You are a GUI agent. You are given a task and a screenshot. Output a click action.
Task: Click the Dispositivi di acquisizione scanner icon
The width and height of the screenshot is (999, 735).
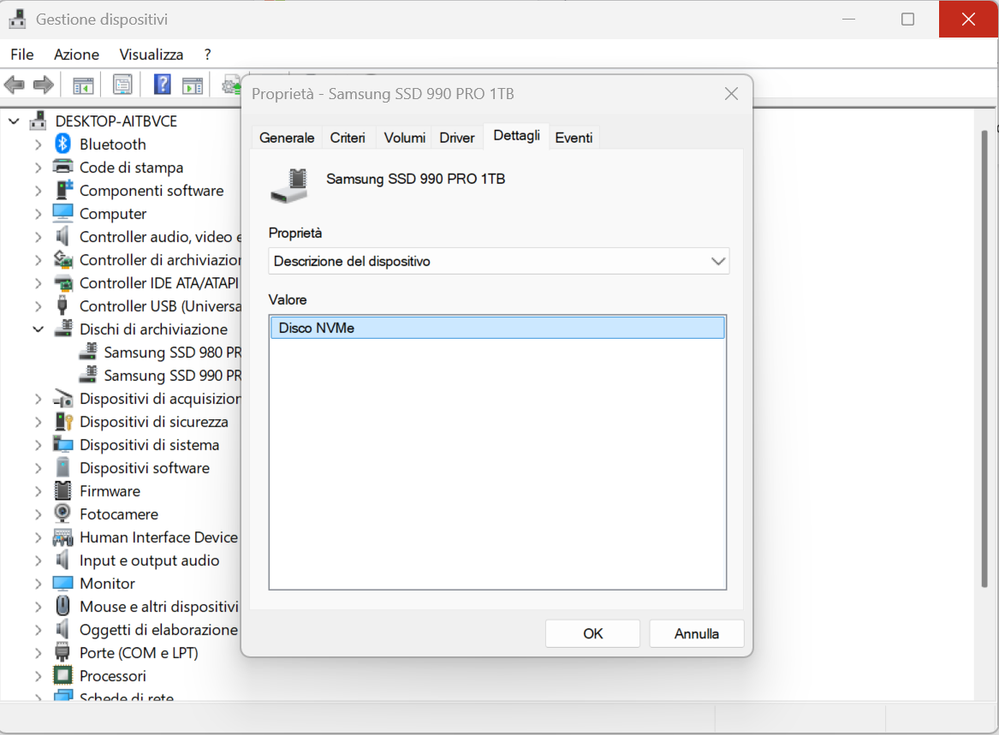pos(62,398)
